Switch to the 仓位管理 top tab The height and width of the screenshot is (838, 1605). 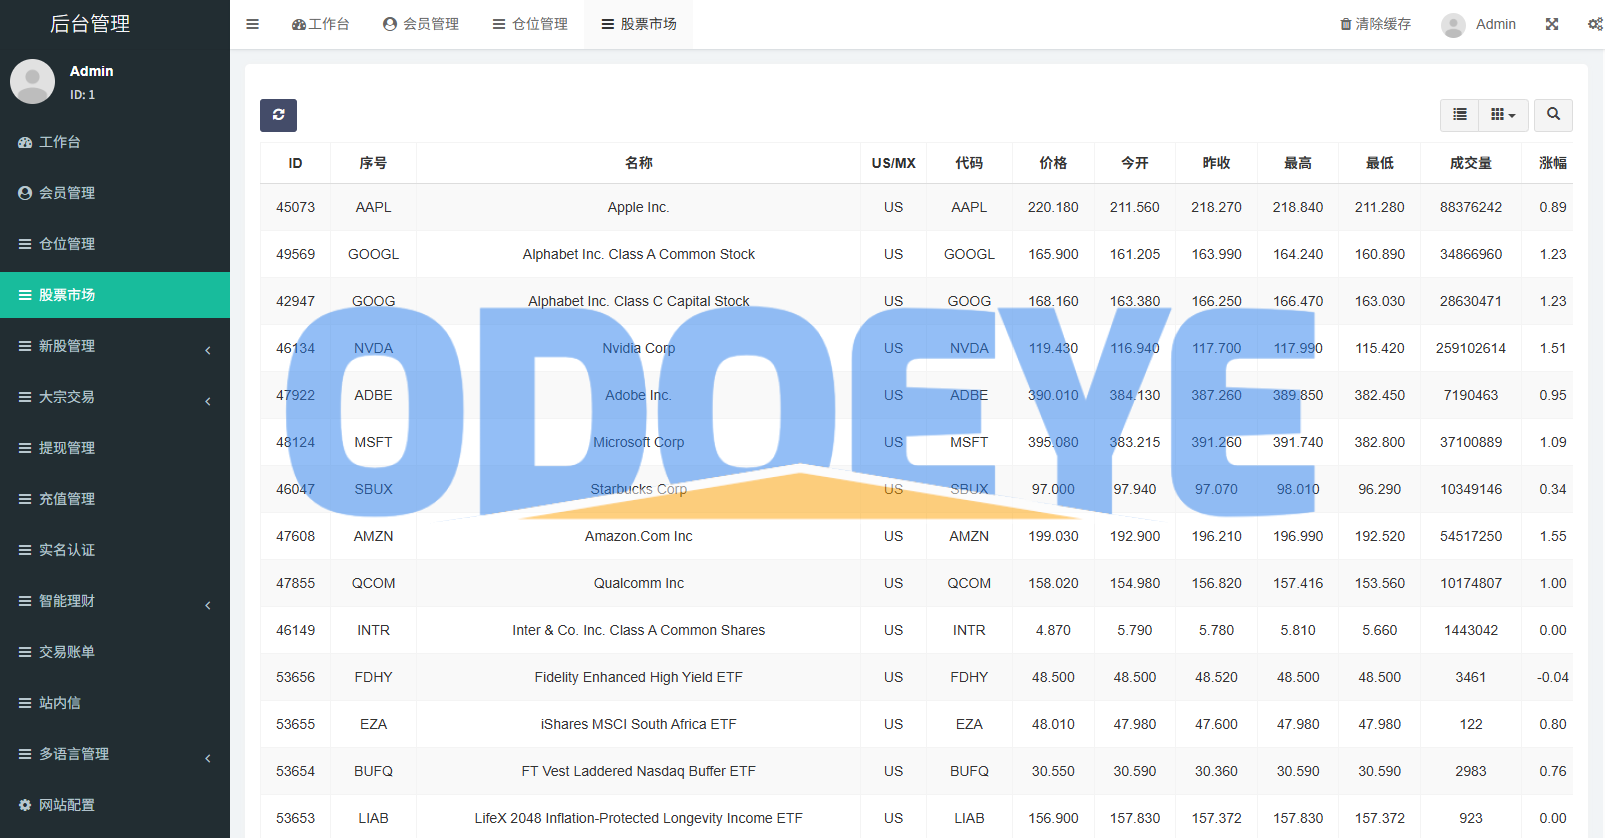tap(530, 24)
